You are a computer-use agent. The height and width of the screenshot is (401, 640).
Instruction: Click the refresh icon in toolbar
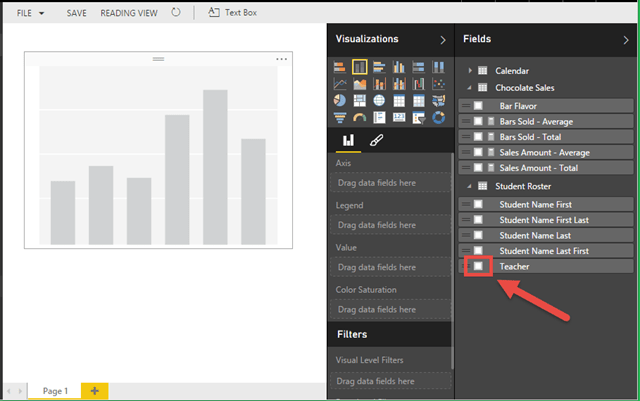pos(177,12)
